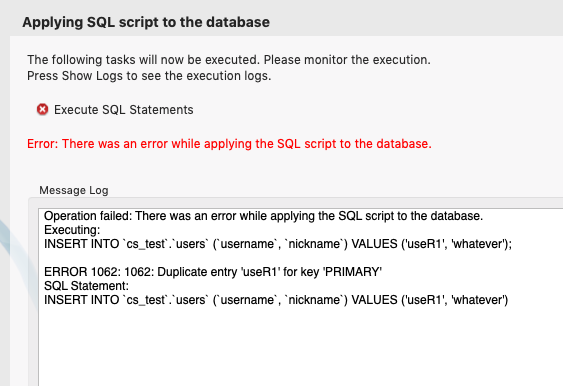Select the 'Execute SQL Statements' task label

pos(124,110)
